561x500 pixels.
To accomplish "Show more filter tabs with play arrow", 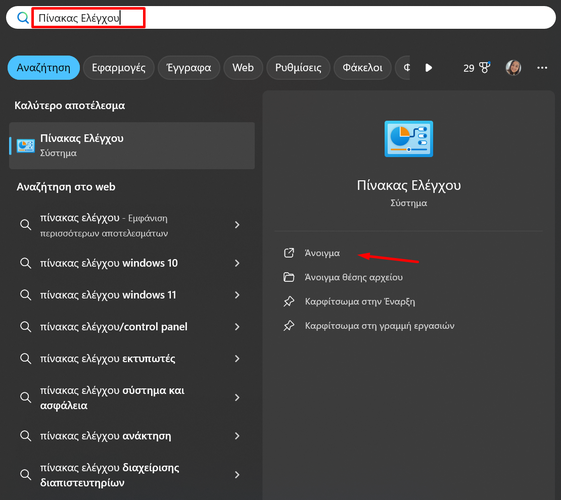I will point(429,68).
